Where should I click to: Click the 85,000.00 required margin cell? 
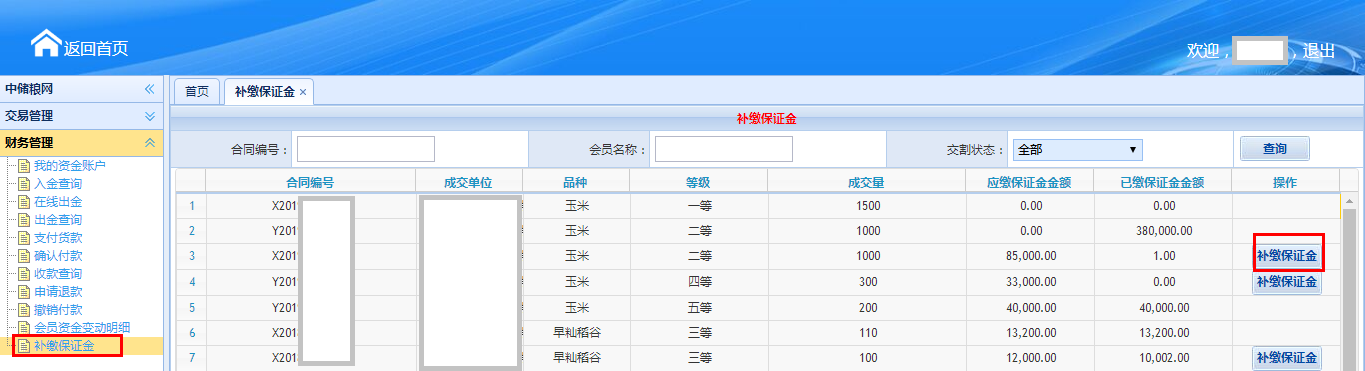[1030, 256]
